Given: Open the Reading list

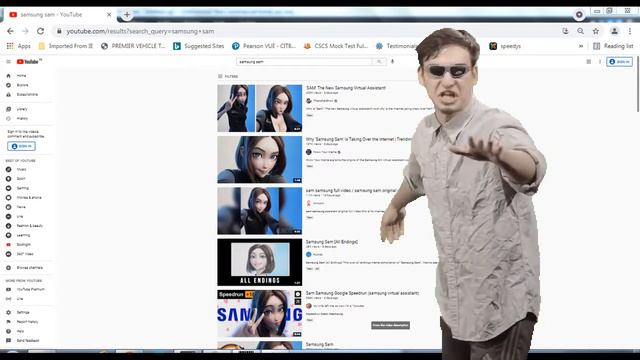Looking at the screenshot, I should [613, 46].
